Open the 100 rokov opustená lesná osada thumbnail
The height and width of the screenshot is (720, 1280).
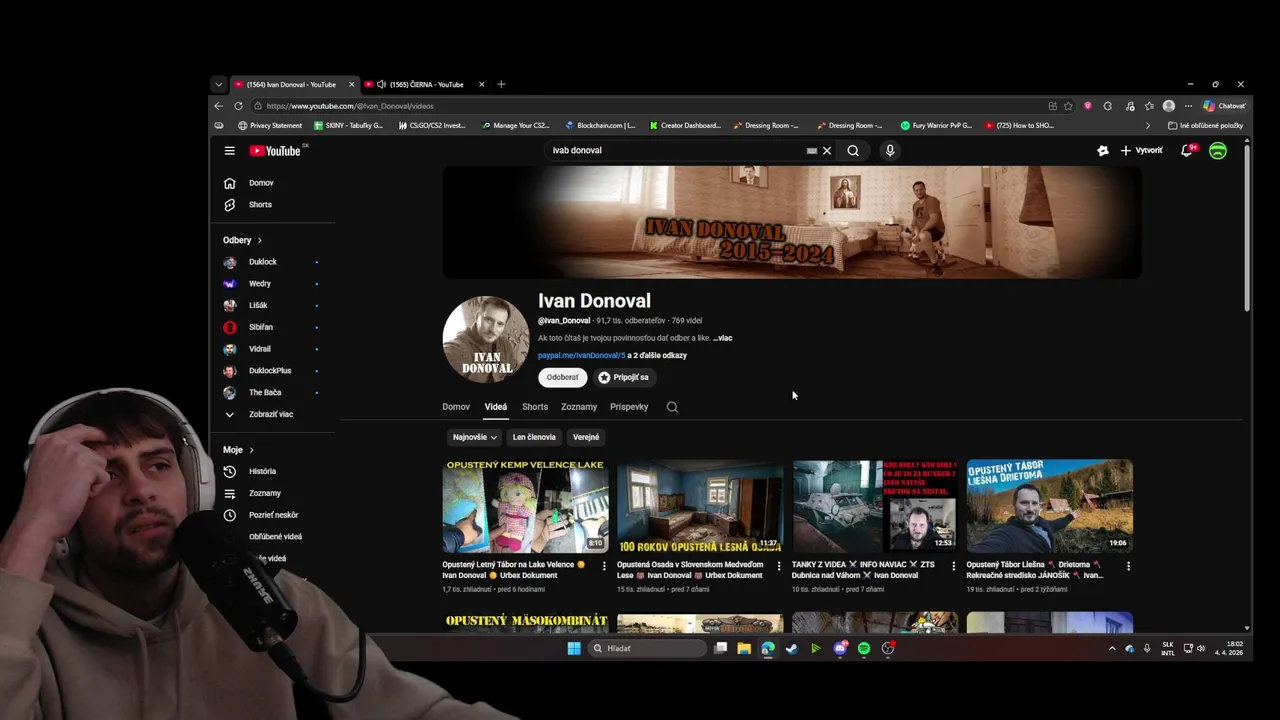[x=700, y=506]
